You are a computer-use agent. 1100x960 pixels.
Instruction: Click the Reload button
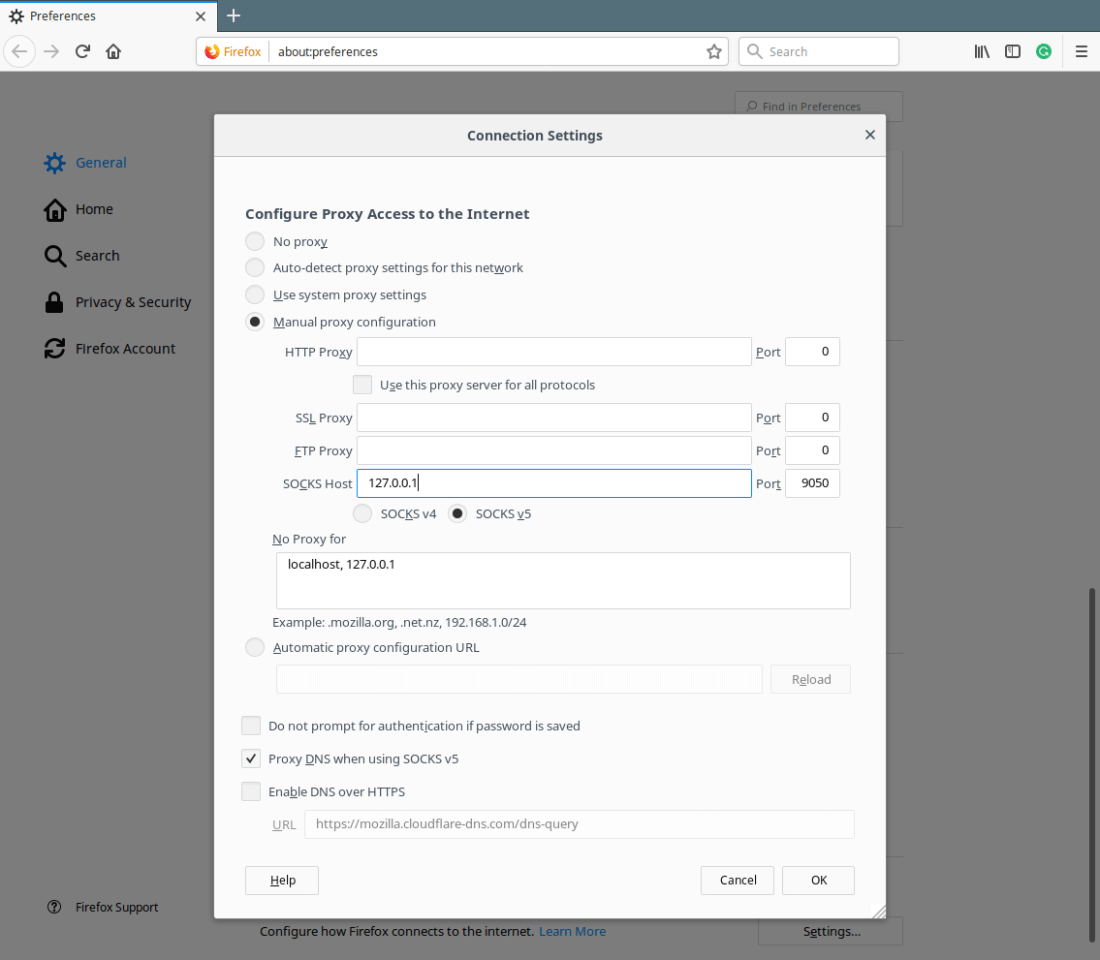[810, 679]
